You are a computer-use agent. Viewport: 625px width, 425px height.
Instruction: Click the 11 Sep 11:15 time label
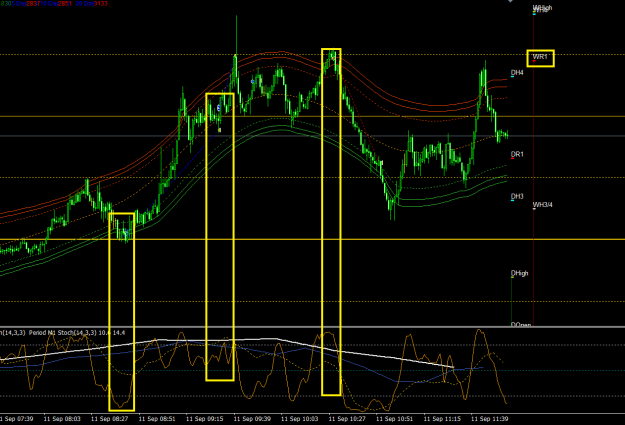tap(442, 419)
